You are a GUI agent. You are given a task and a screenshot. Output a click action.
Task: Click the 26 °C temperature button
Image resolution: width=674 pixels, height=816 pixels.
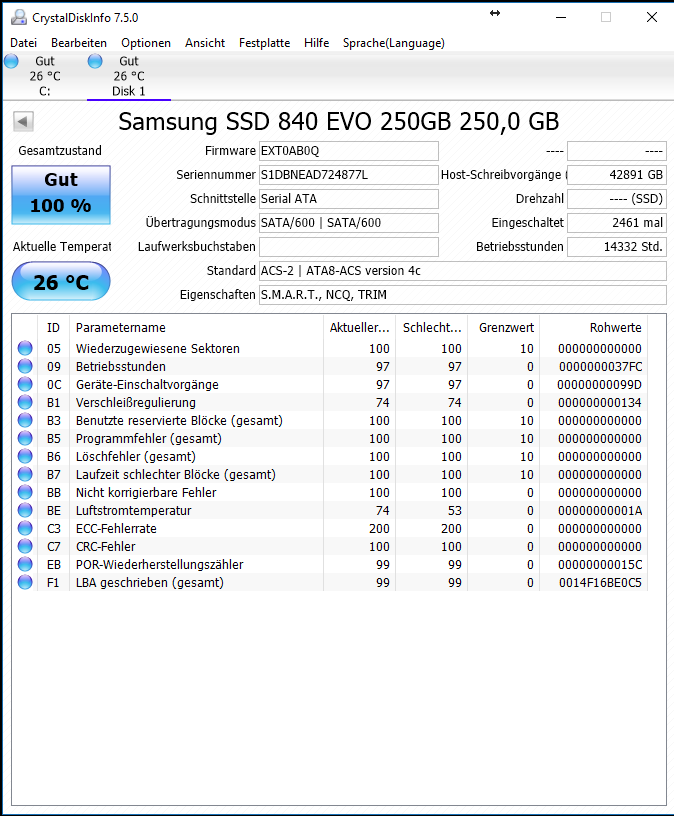pyautogui.click(x=61, y=282)
